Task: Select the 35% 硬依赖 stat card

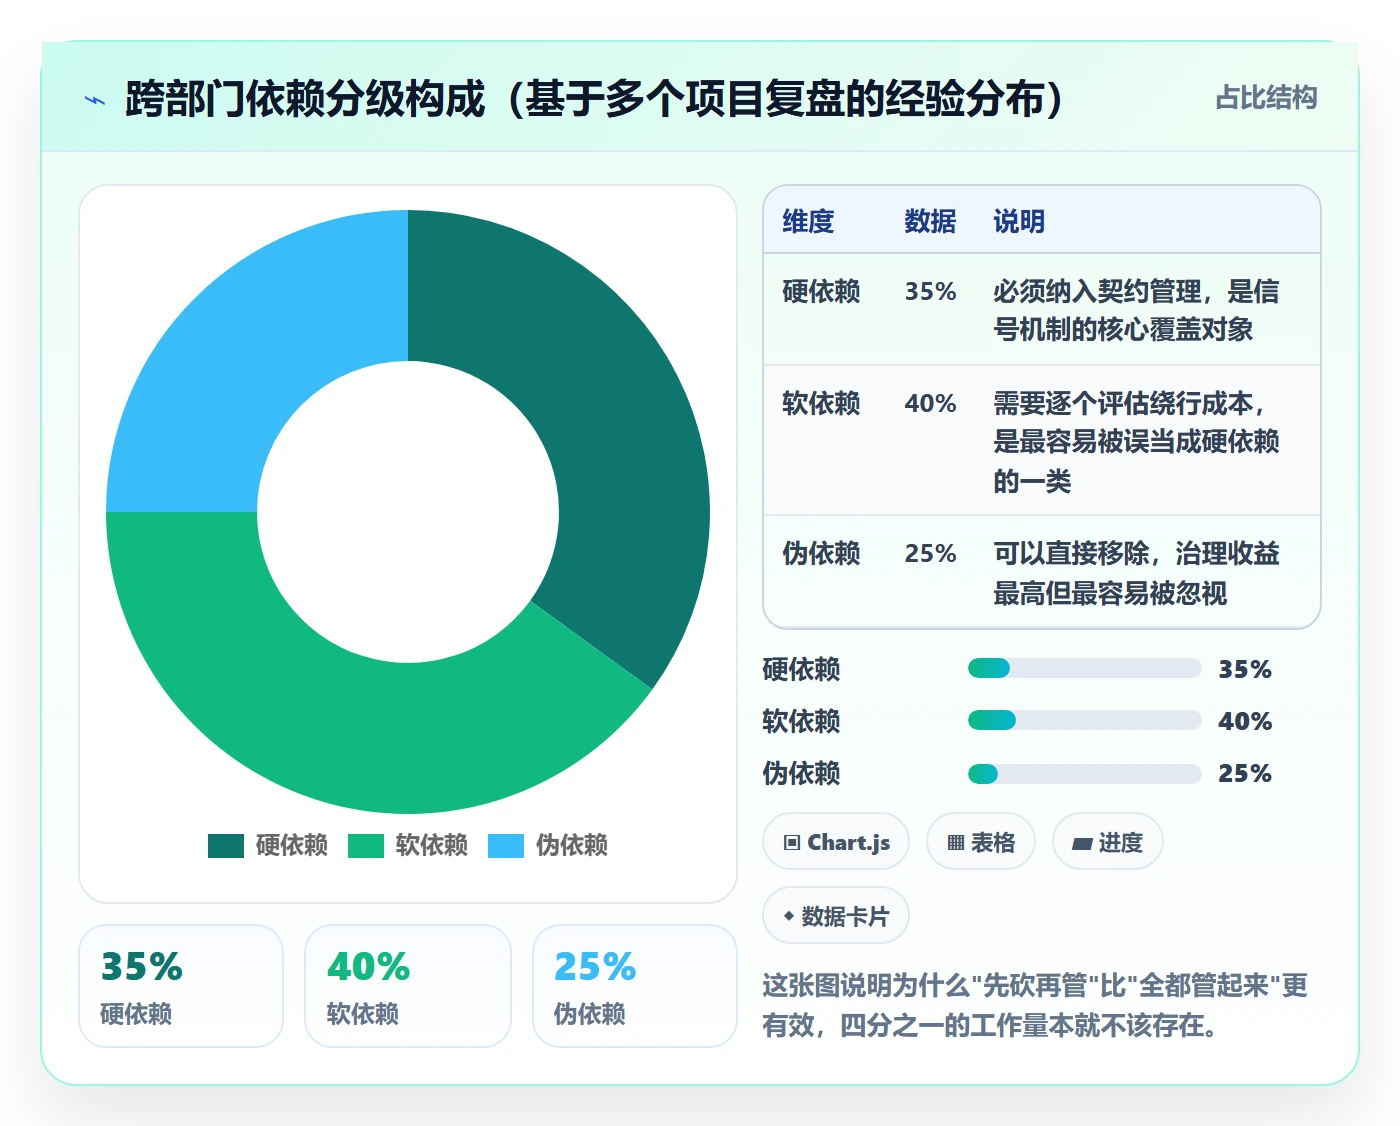Action: (x=181, y=986)
